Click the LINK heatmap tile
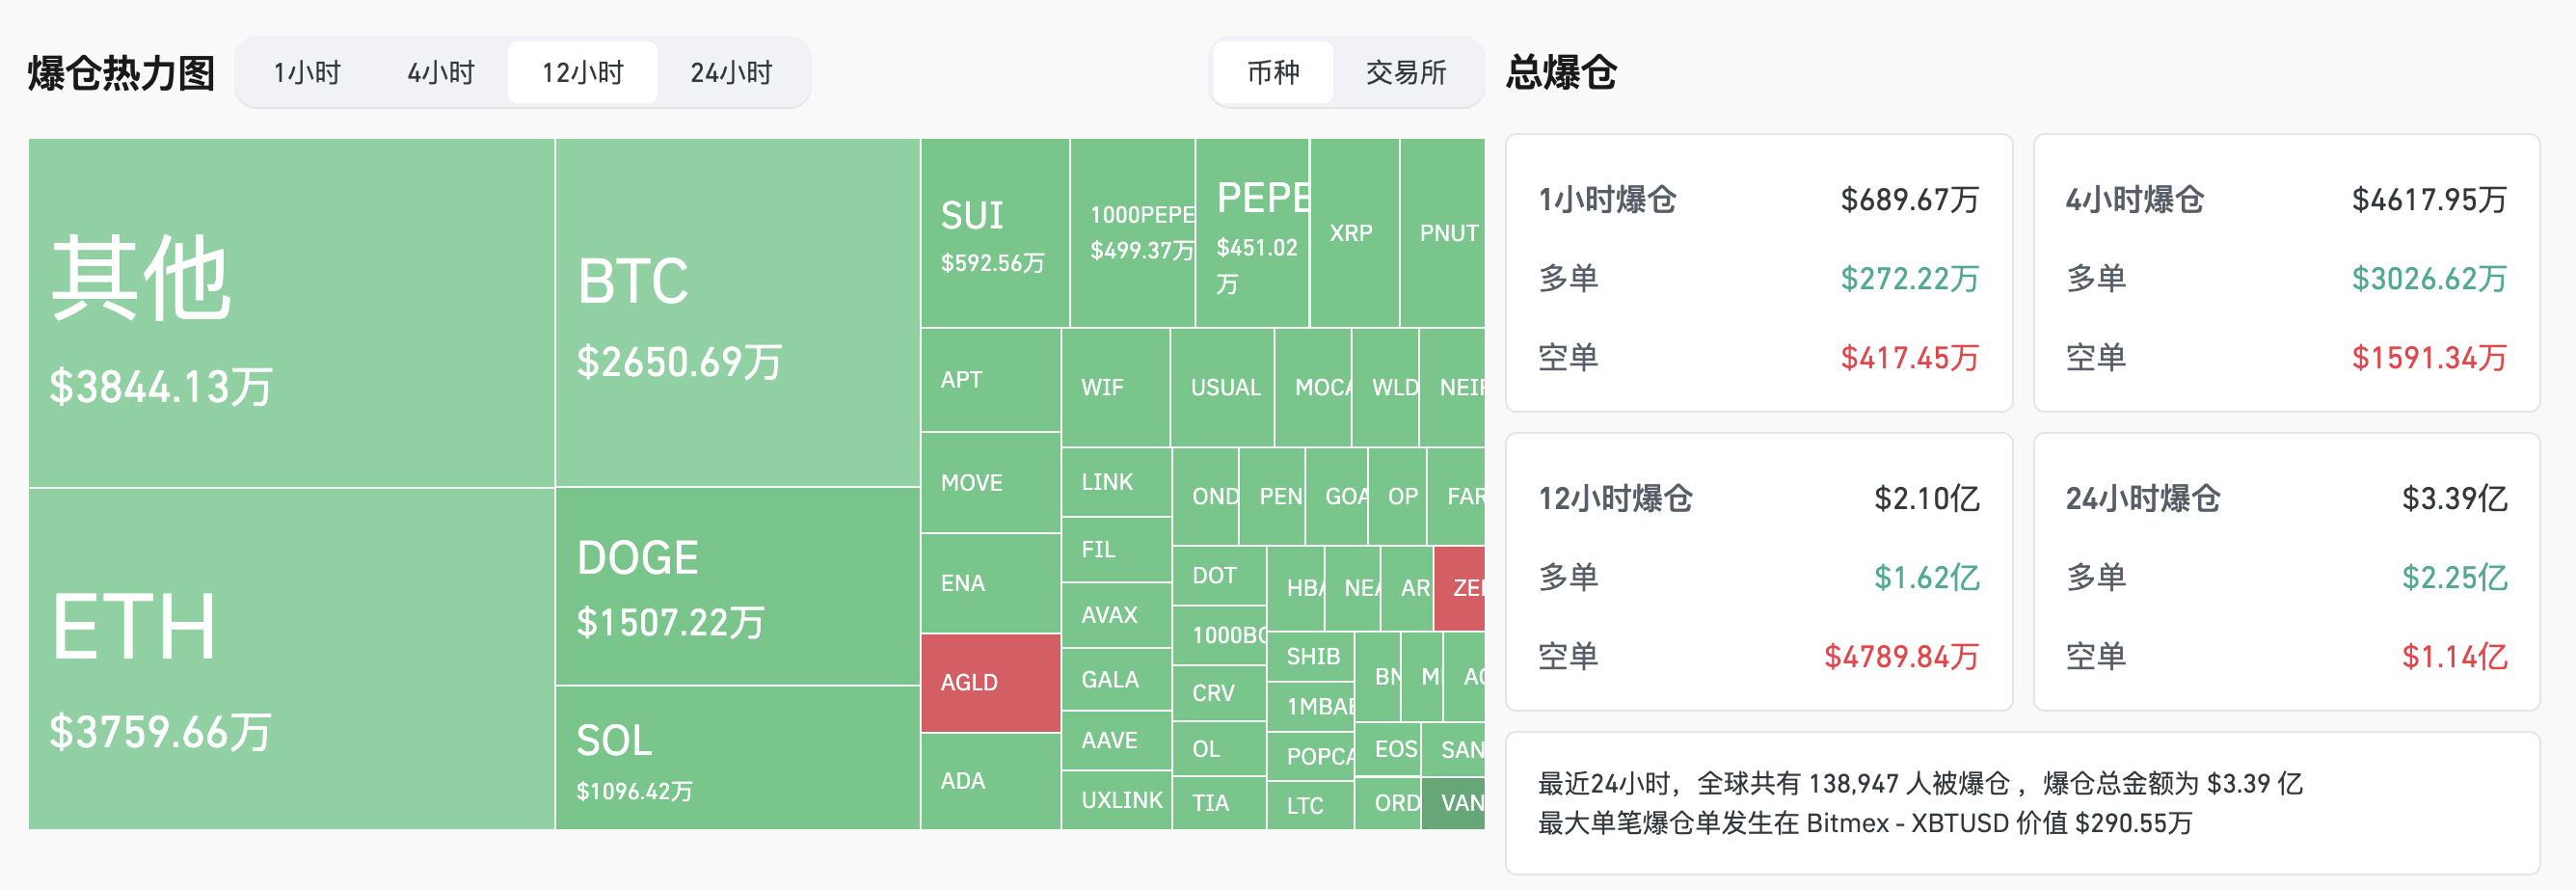The height and width of the screenshot is (889, 2576). point(1116,482)
